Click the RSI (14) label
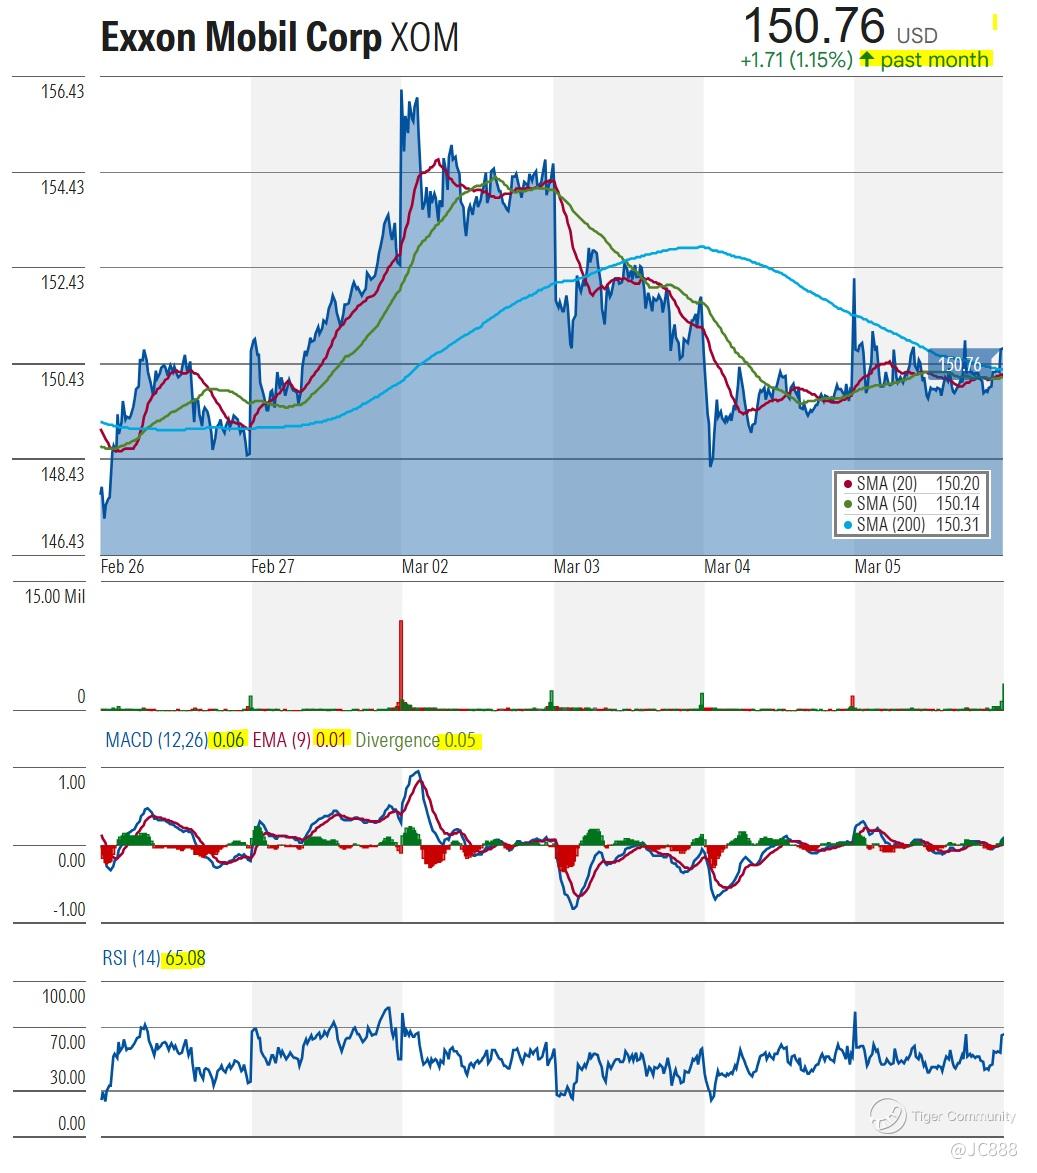The image size is (1037, 1173). pos(132,959)
